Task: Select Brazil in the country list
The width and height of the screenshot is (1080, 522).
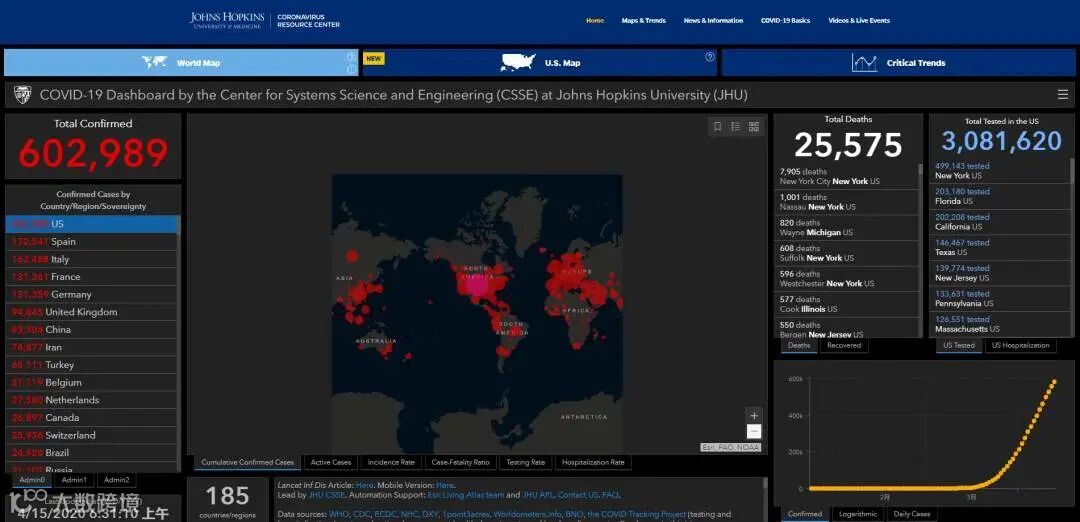Action: [92, 453]
